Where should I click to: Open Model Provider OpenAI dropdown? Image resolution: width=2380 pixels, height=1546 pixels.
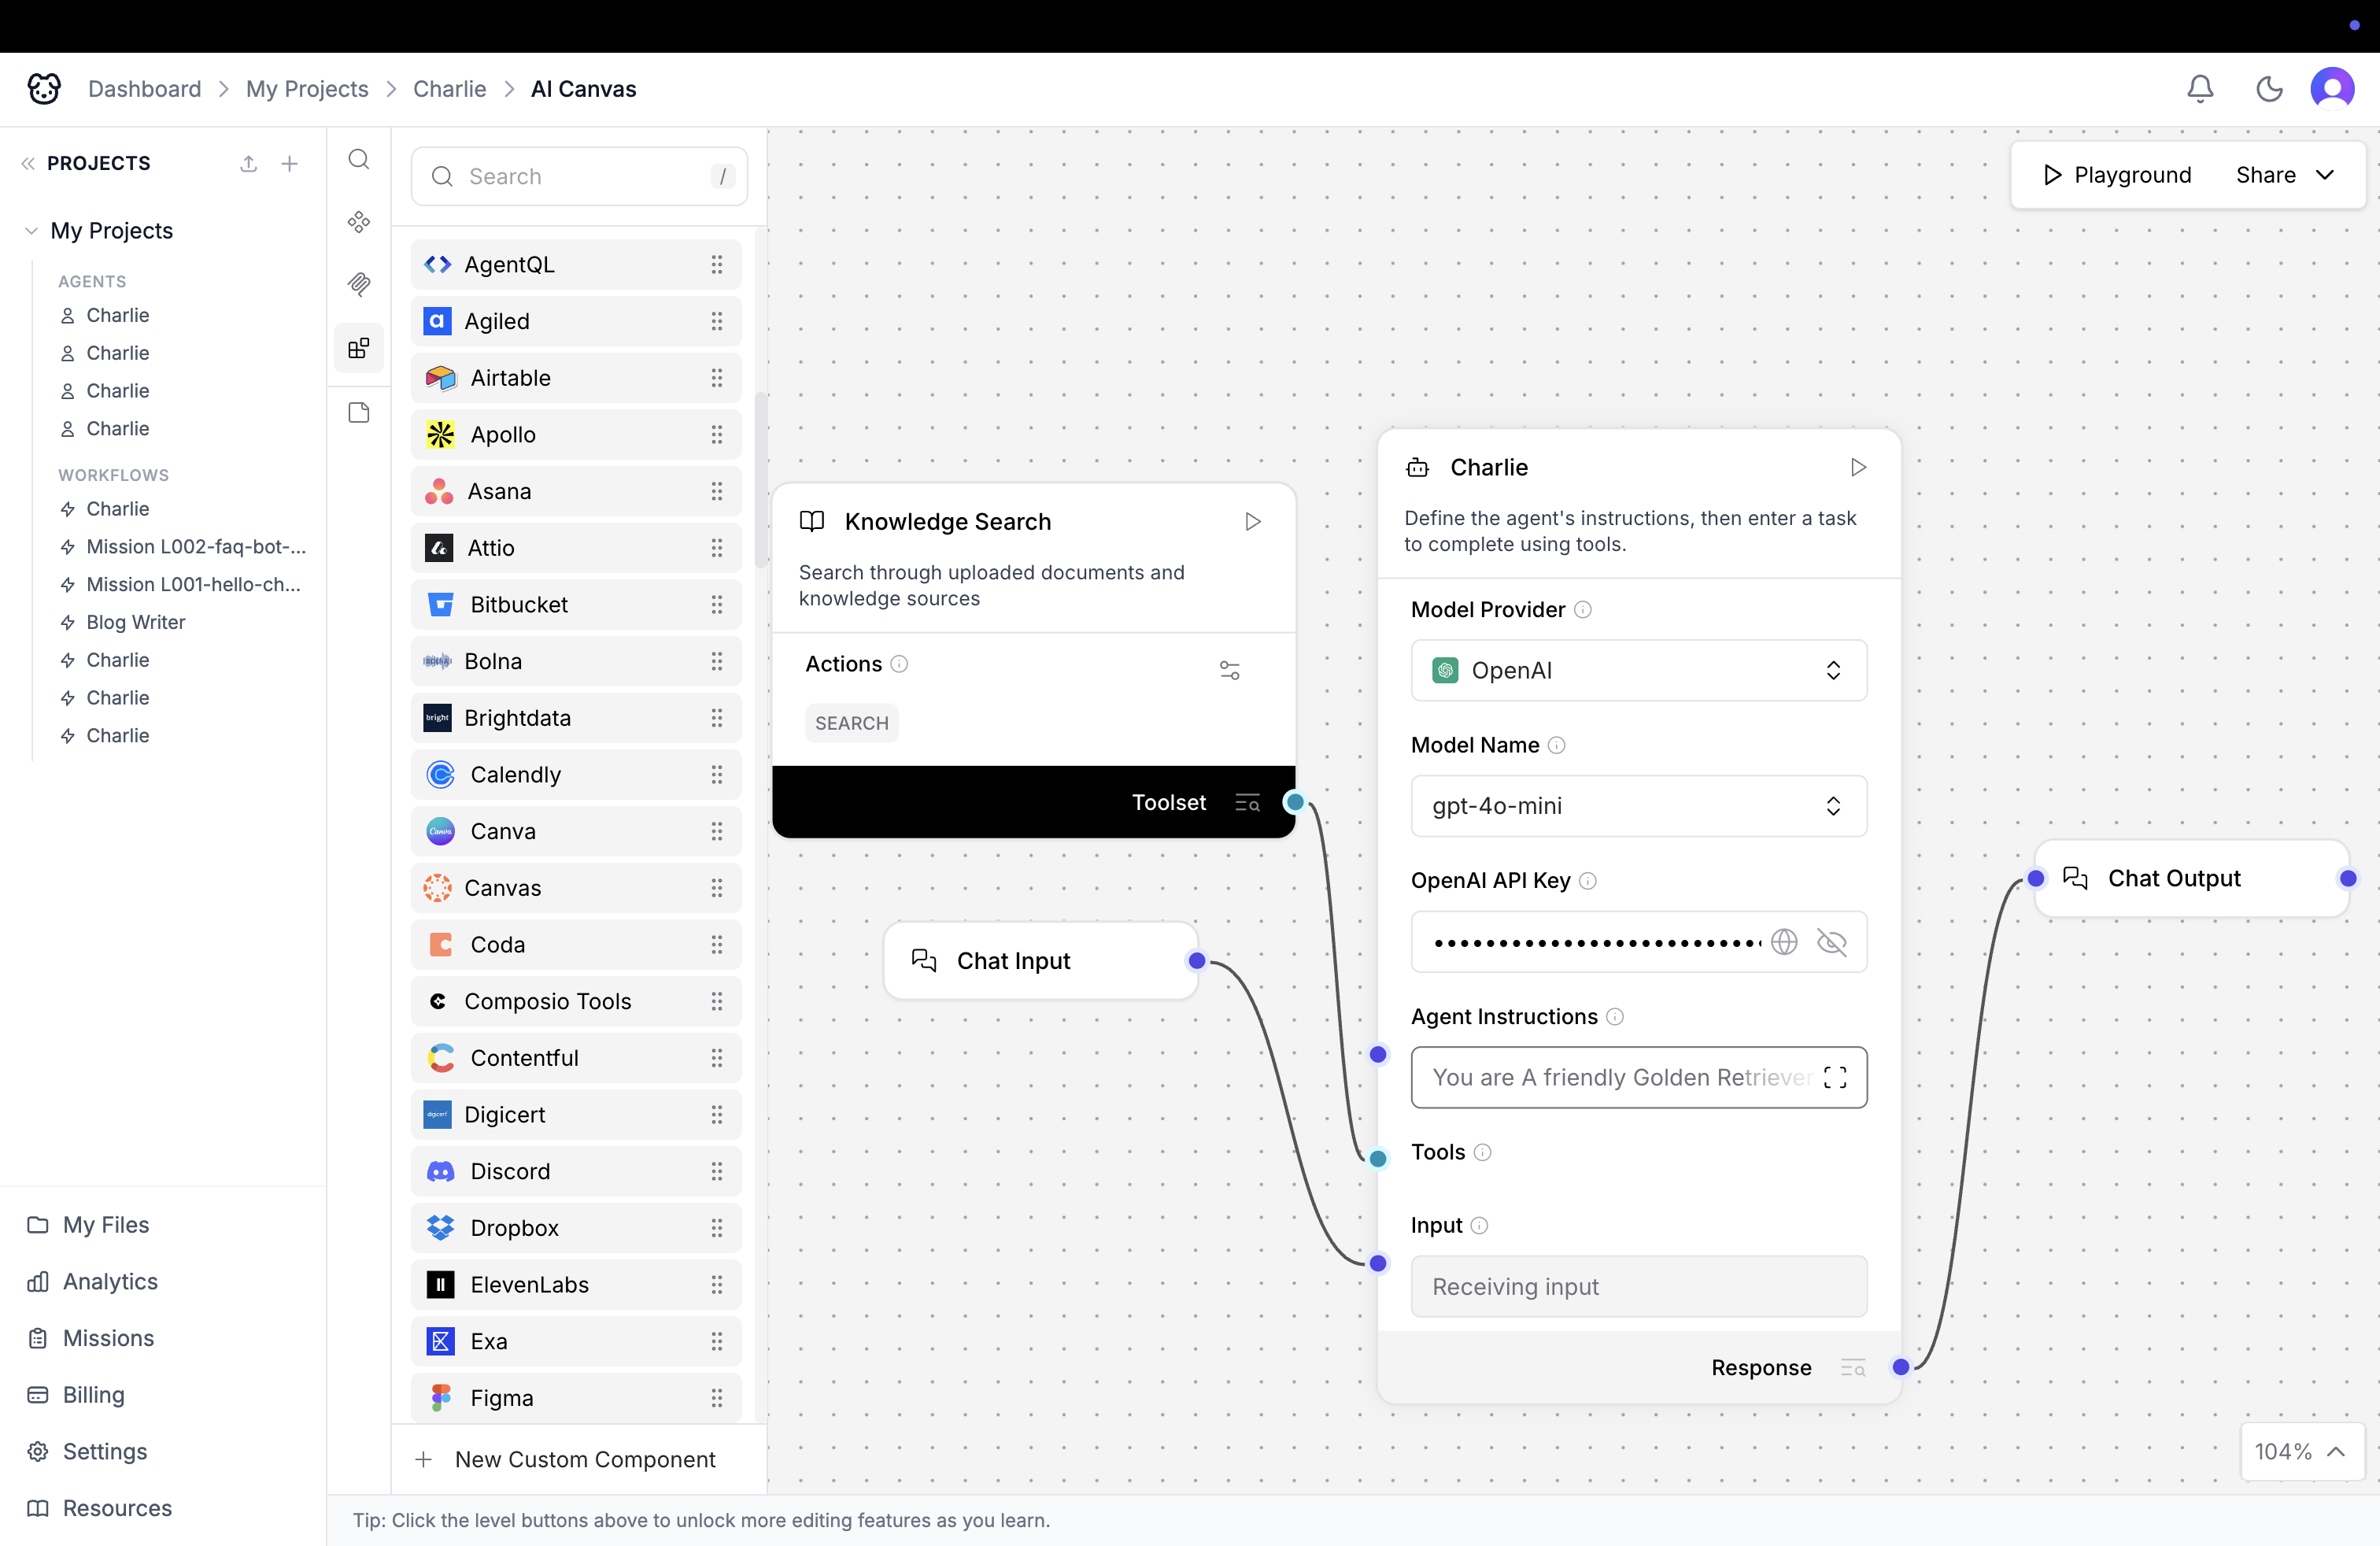pyautogui.click(x=1638, y=670)
